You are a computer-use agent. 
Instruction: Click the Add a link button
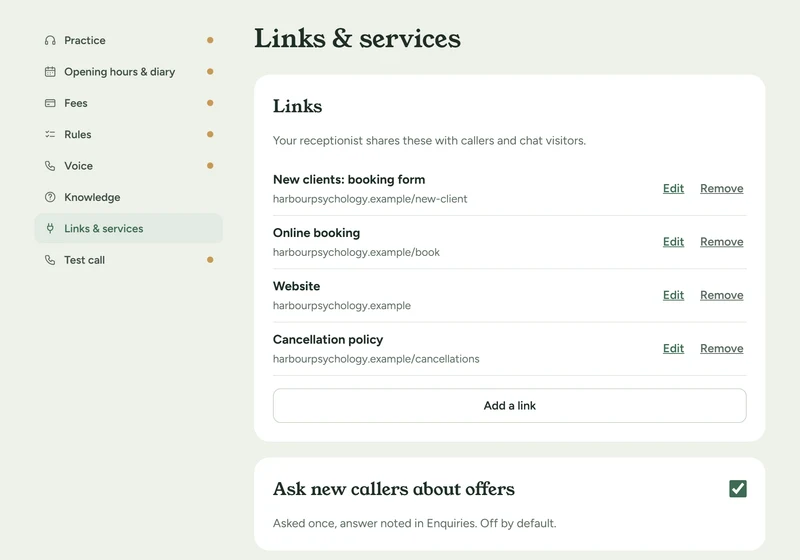[510, 405]
